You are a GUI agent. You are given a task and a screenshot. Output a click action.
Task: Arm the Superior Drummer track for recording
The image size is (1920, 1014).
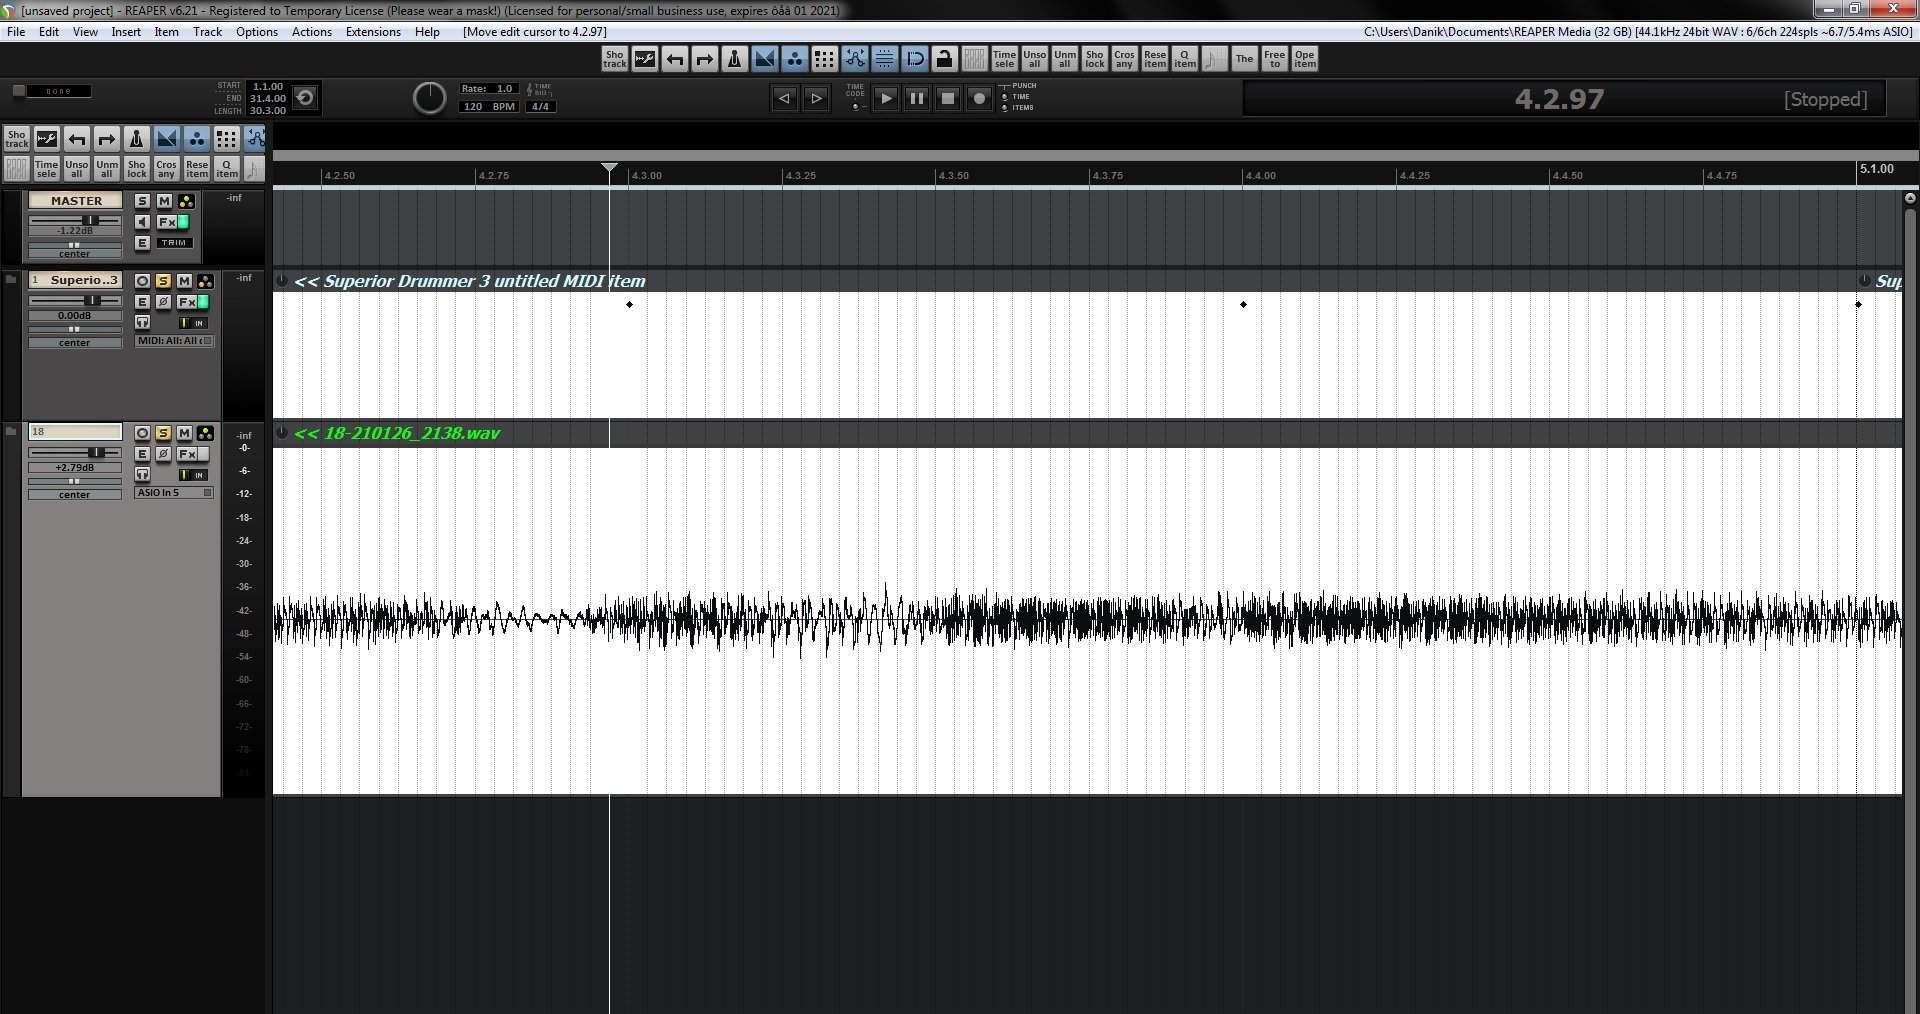click(x=142, y=281)
